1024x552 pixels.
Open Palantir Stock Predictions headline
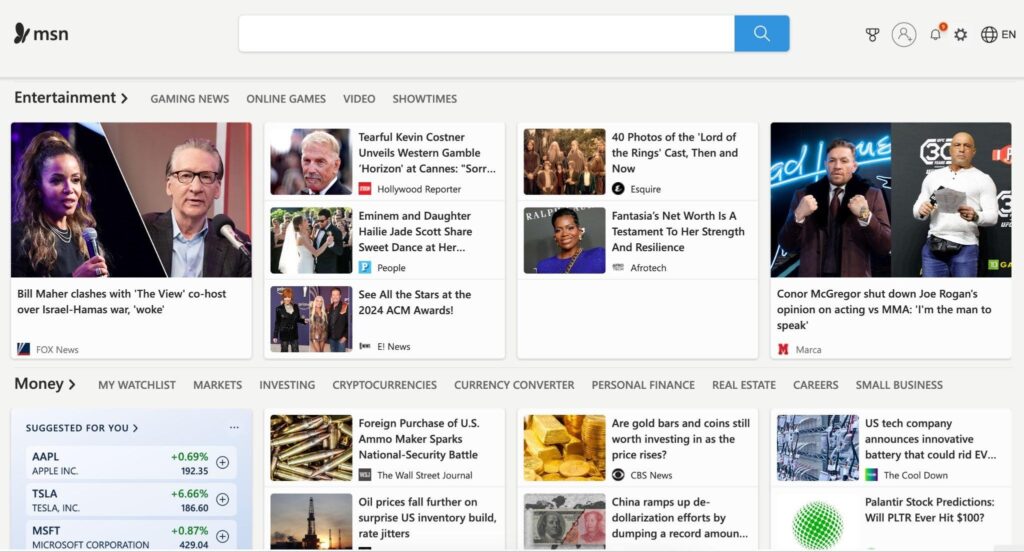929,510
